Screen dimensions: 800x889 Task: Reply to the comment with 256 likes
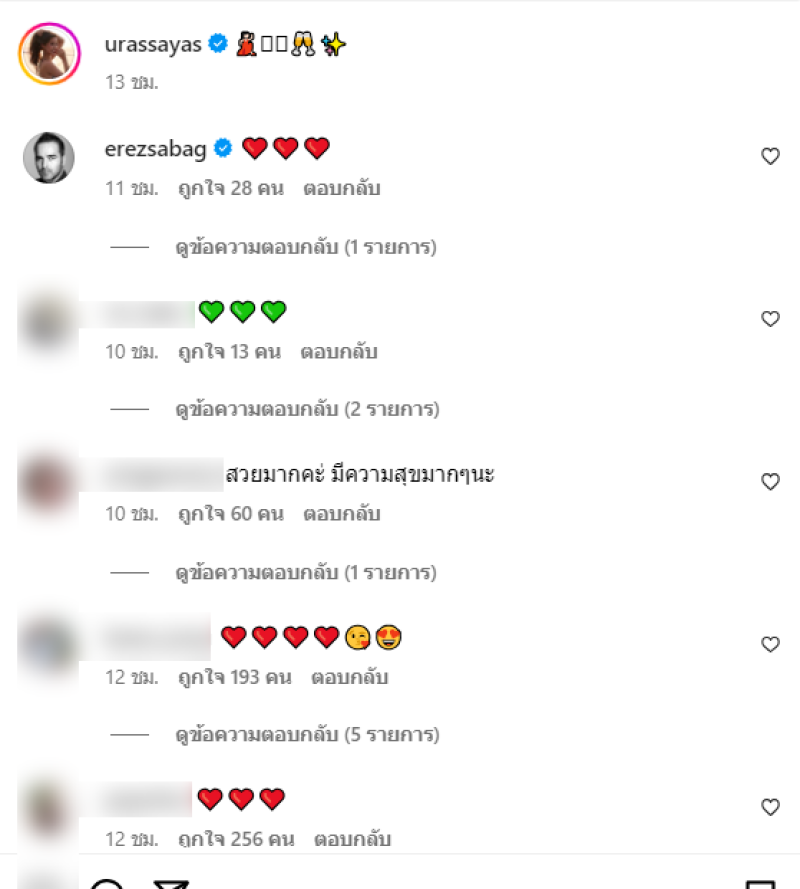(352, 839)
